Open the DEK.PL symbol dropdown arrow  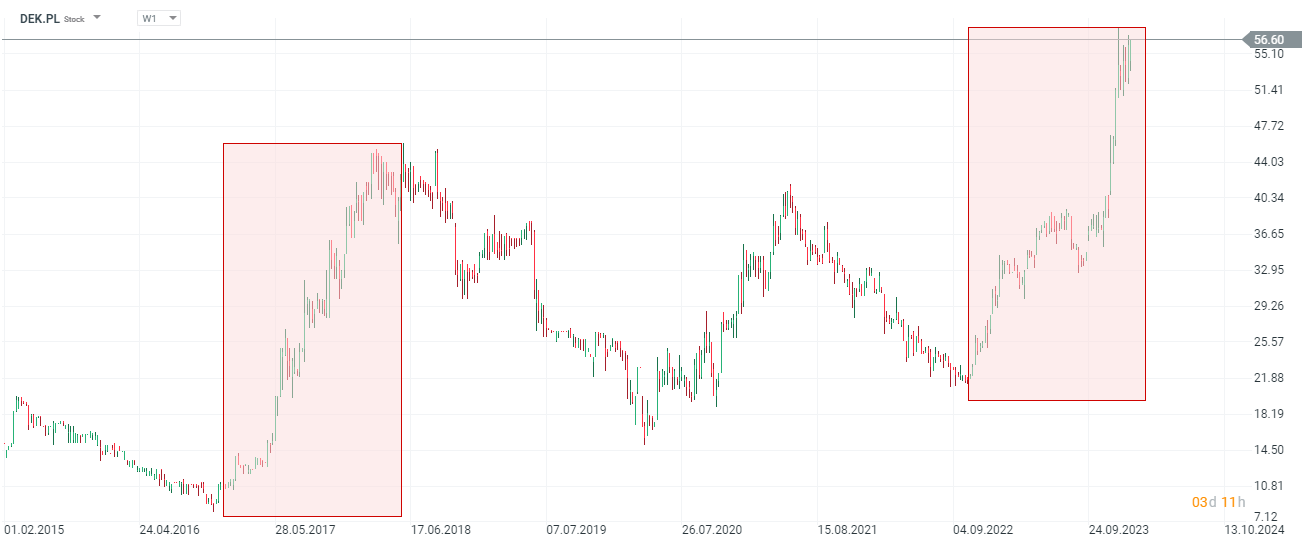click(97, 18)
